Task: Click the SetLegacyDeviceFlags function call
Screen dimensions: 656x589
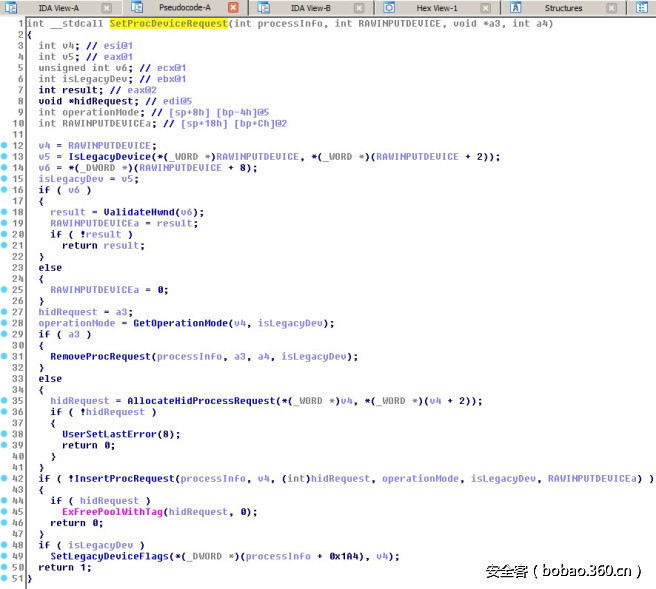Action: click(x=110, y=556)
